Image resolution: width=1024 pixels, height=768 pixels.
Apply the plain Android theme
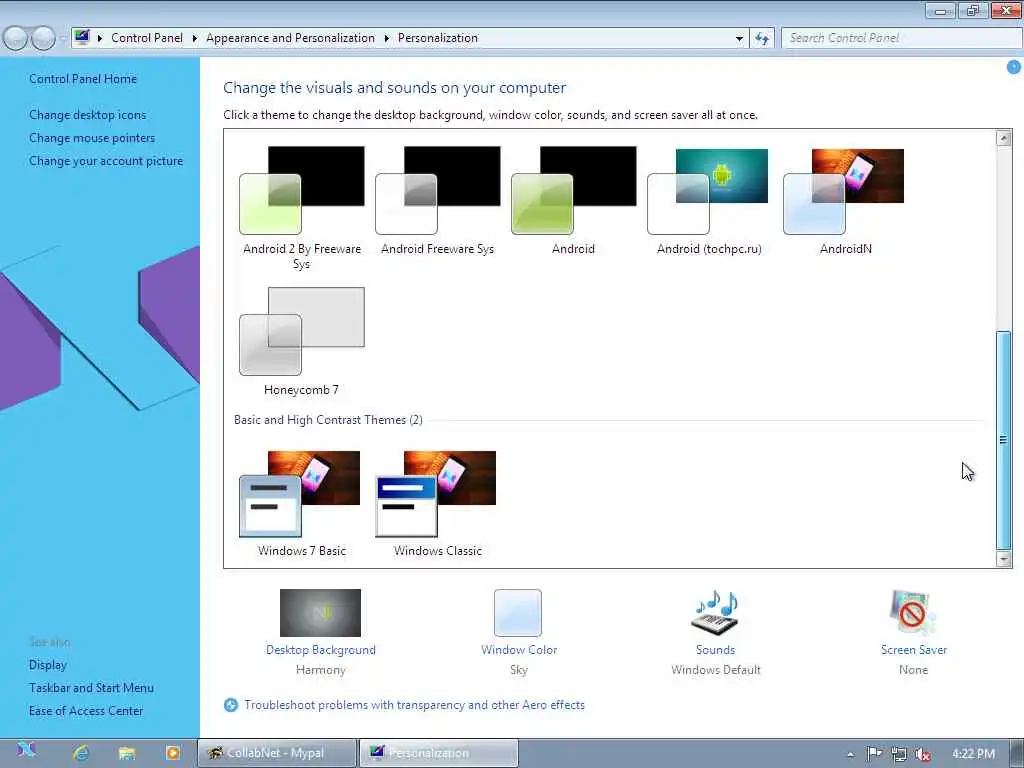pos(573,200)
